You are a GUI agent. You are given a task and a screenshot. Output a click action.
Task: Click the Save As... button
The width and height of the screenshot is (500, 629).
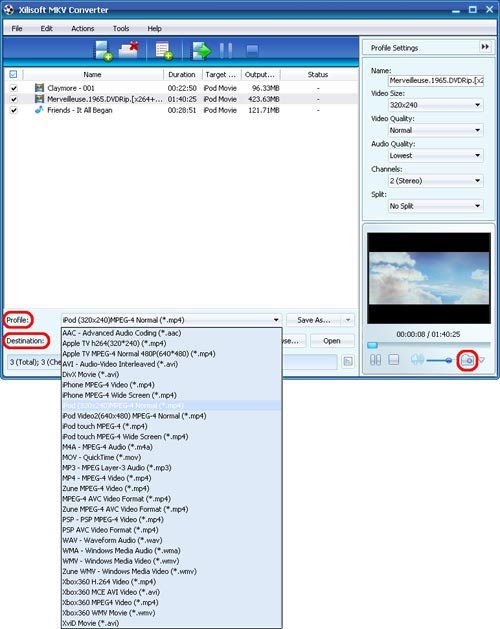[x=314, y=320]
